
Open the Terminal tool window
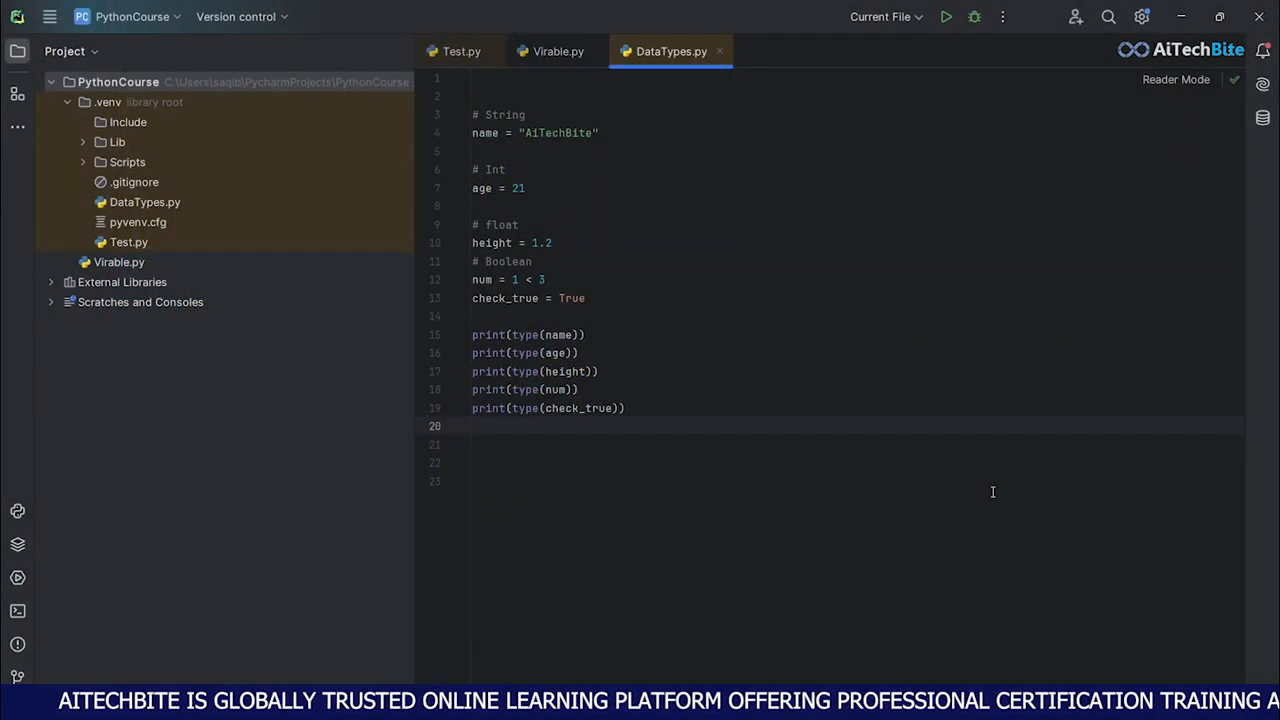click(x=18, y=611)
